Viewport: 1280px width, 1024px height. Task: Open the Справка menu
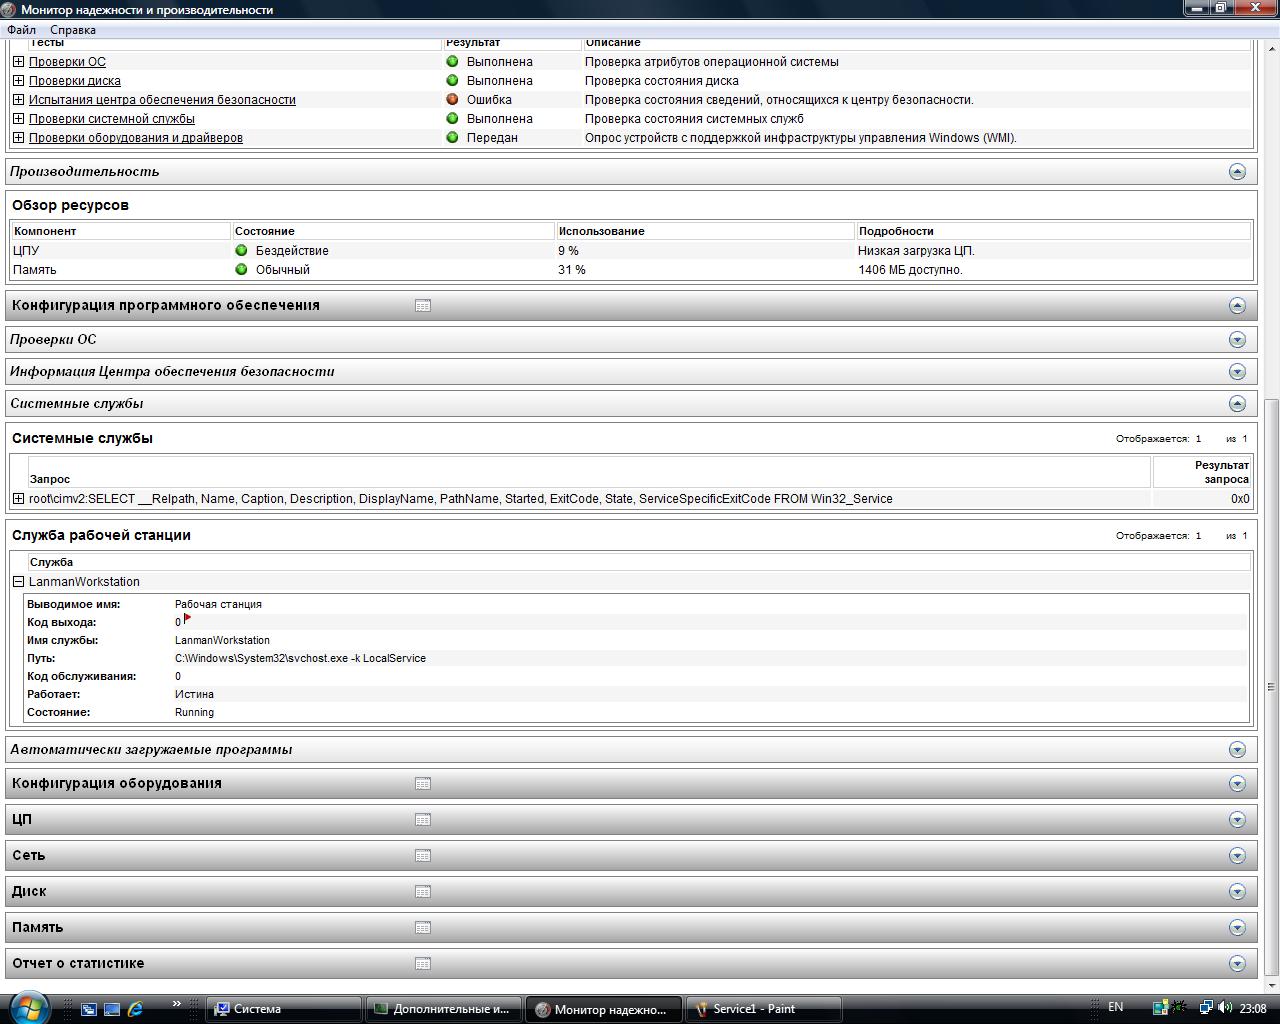(73, 30)
